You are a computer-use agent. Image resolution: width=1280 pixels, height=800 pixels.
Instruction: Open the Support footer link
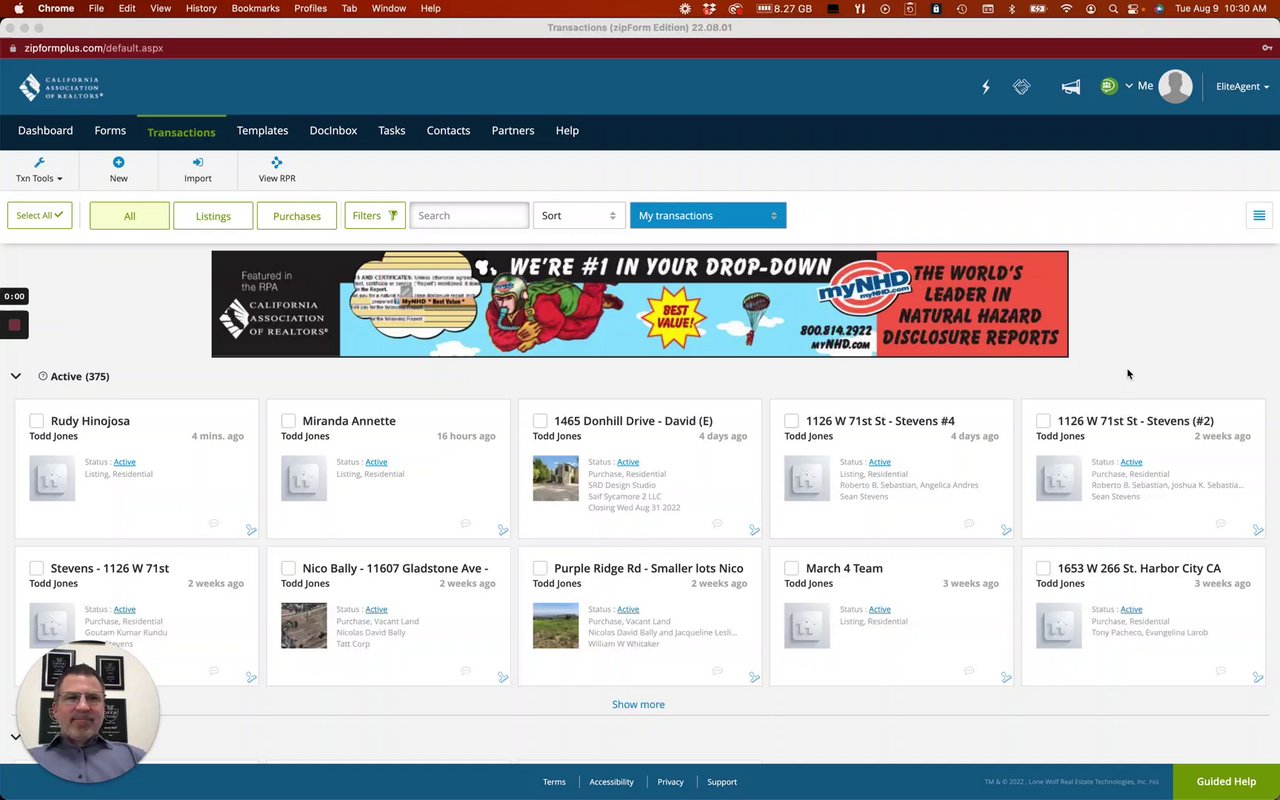722,782
